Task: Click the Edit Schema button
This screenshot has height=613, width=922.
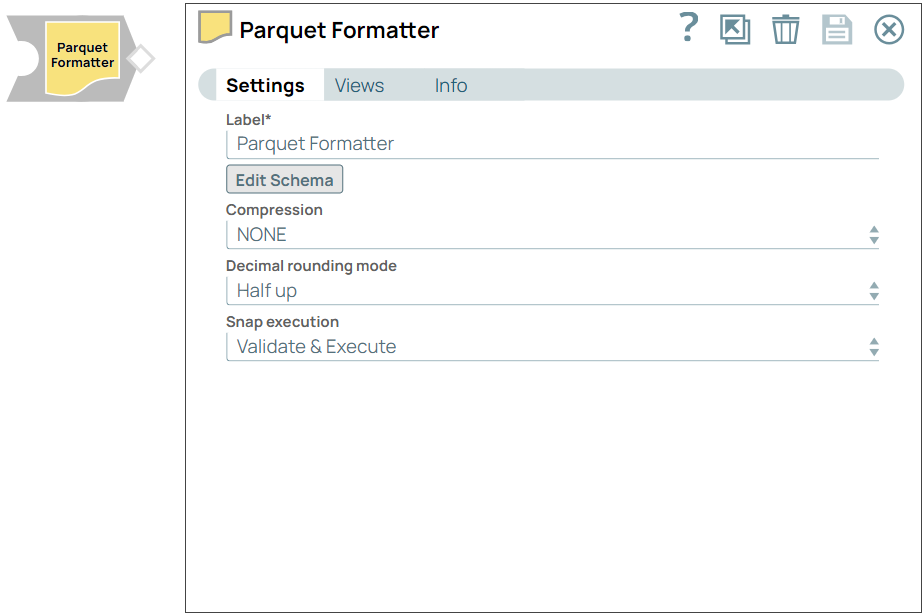Action: tap(285, 180)
